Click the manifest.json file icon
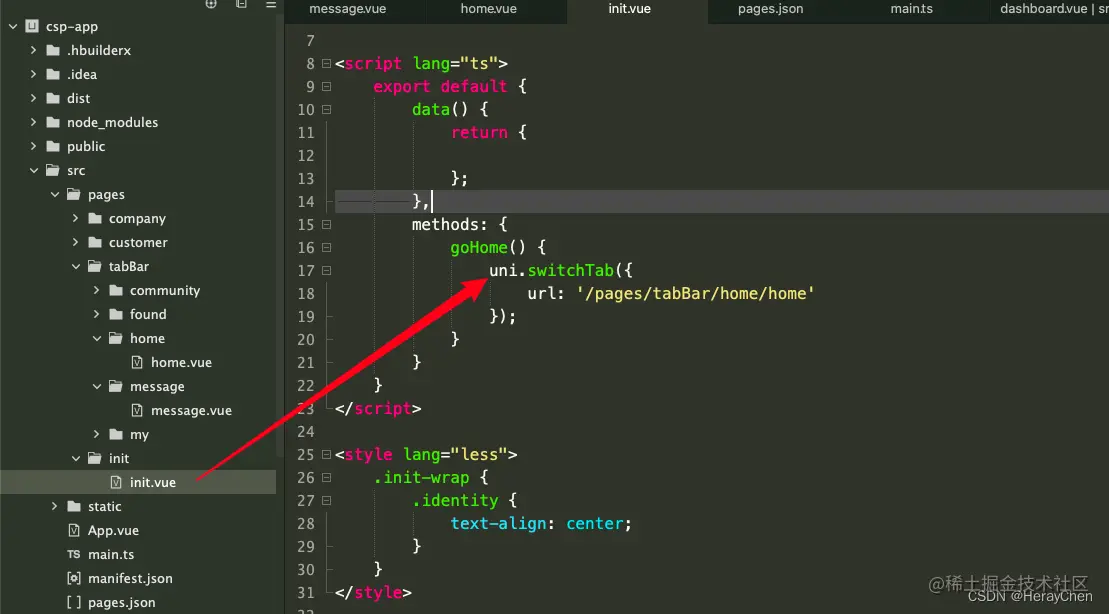The height and width of the screenshot is (614, 1109). coord(74,579)
